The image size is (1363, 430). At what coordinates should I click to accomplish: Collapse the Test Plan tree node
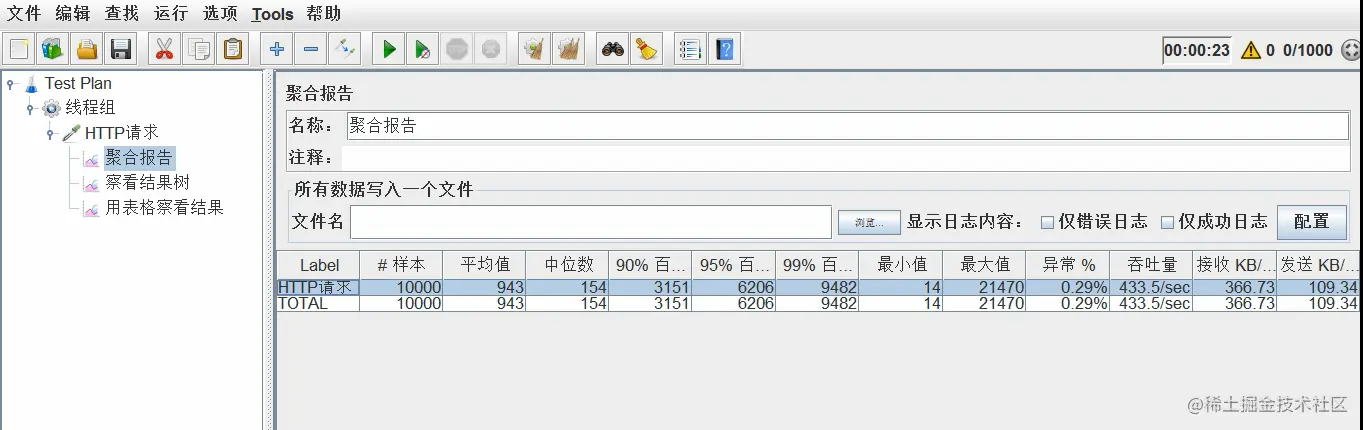(10, 83)
